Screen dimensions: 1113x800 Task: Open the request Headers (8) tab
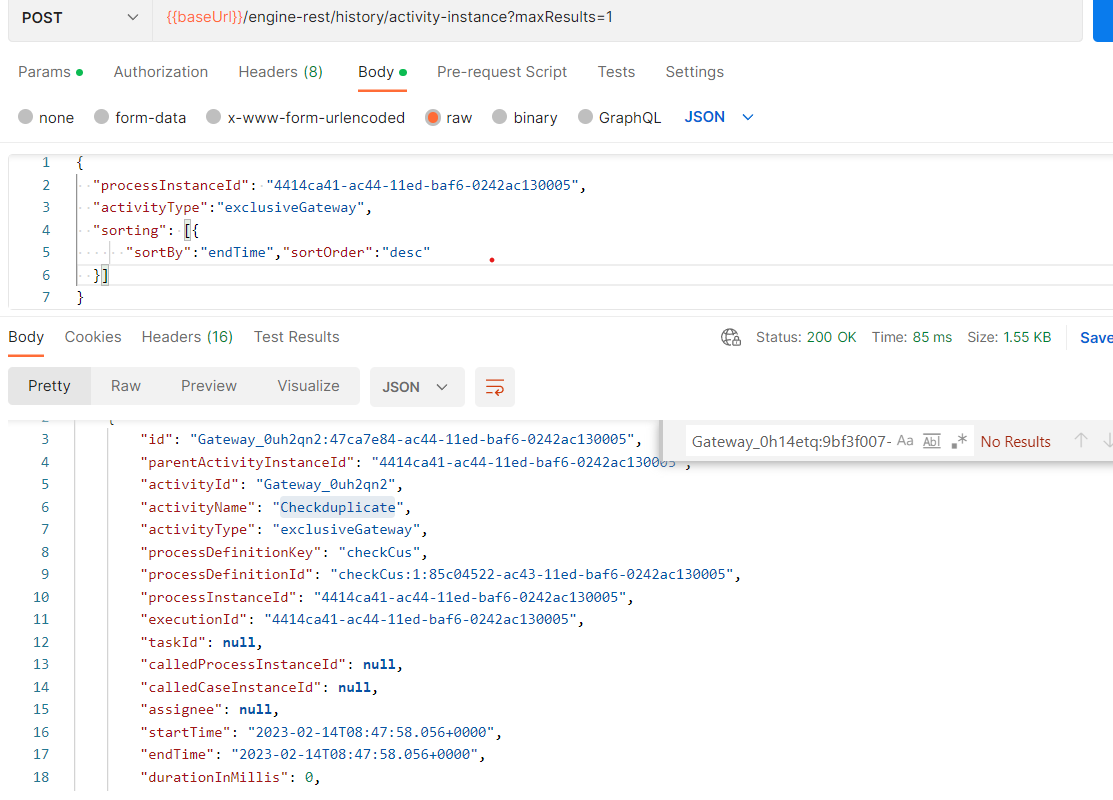[x=280, y=72]
